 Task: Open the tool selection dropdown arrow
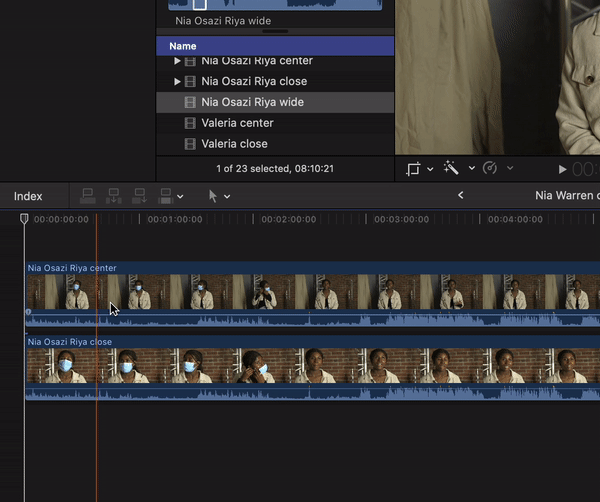pyautogui.click(x=227, y=197)
